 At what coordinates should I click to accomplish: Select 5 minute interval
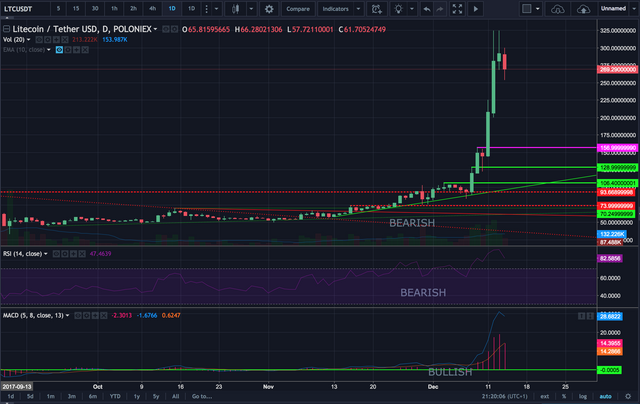[x=58, y=9]
